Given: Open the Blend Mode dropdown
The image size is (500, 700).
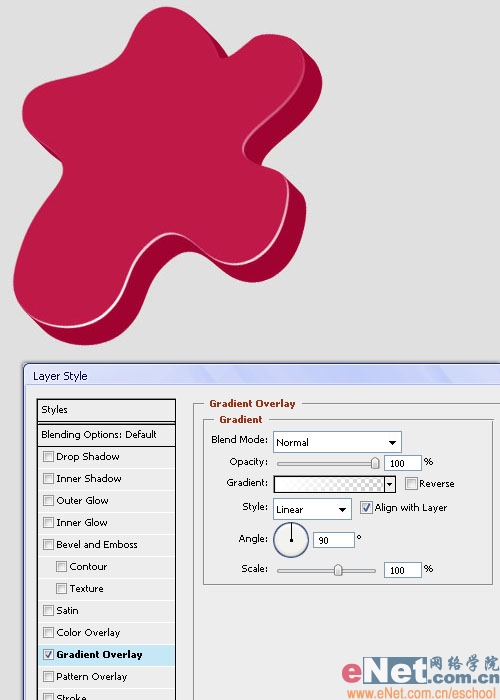Looking at the screenshot, I should point(337,442).
